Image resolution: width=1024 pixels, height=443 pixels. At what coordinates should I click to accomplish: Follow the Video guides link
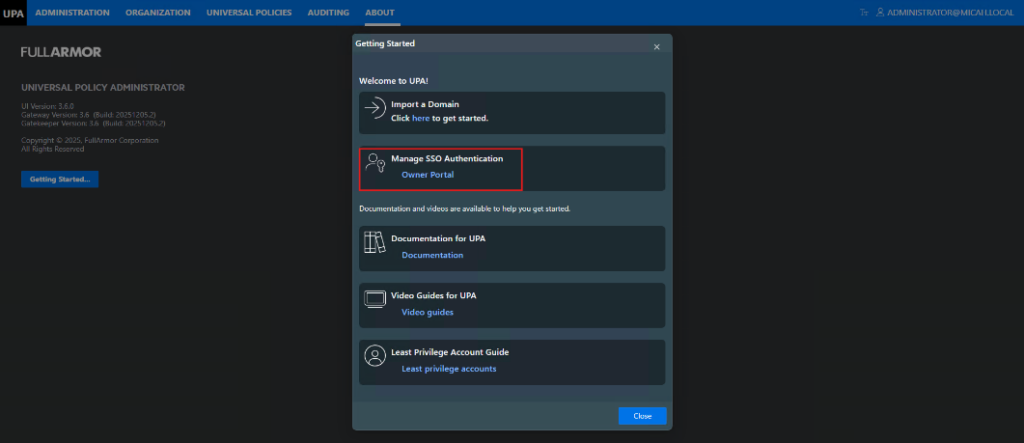[x=427, y=312]
